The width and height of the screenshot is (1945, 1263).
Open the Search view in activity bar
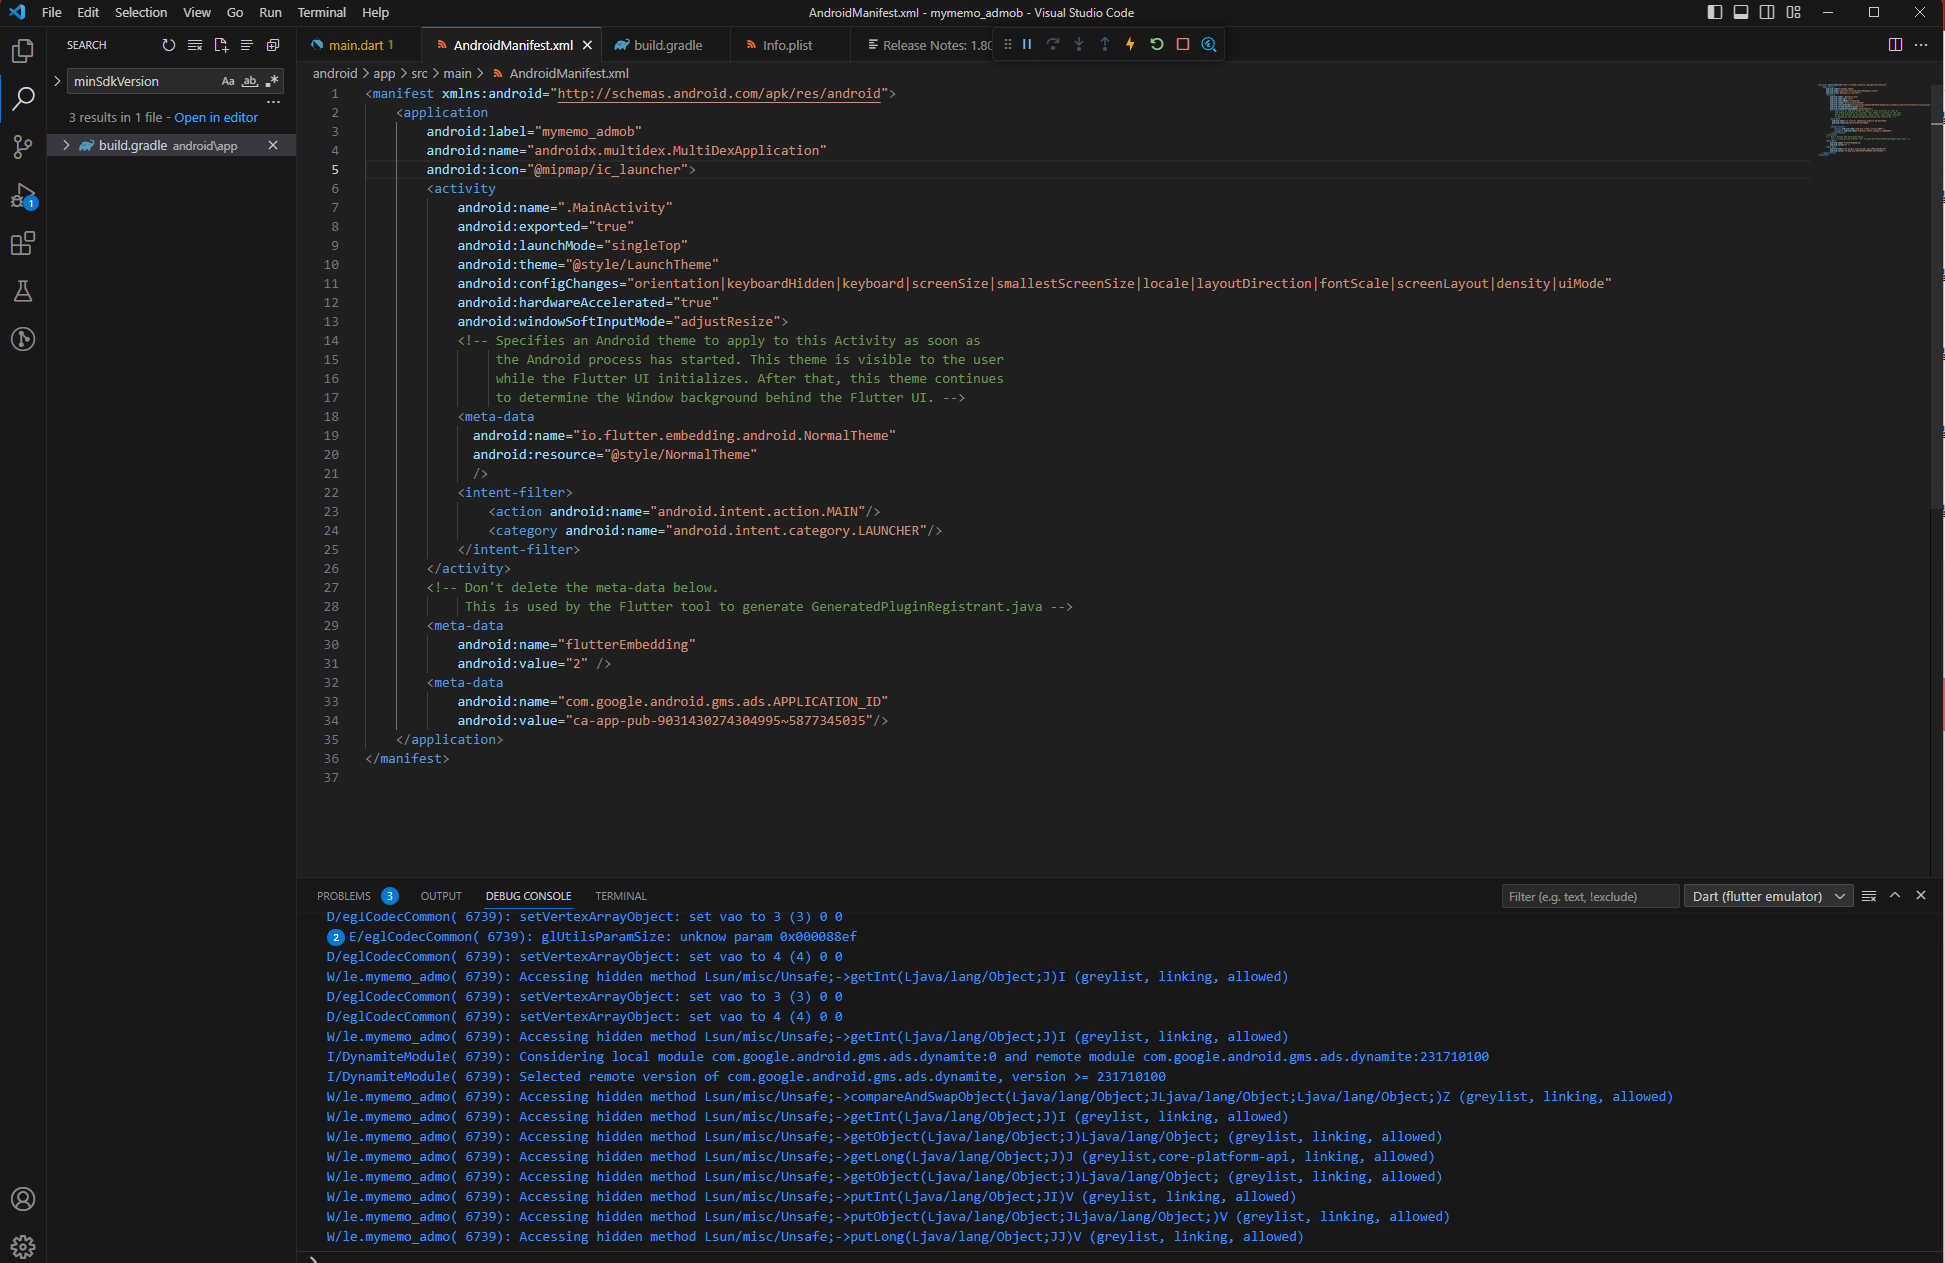23,98
